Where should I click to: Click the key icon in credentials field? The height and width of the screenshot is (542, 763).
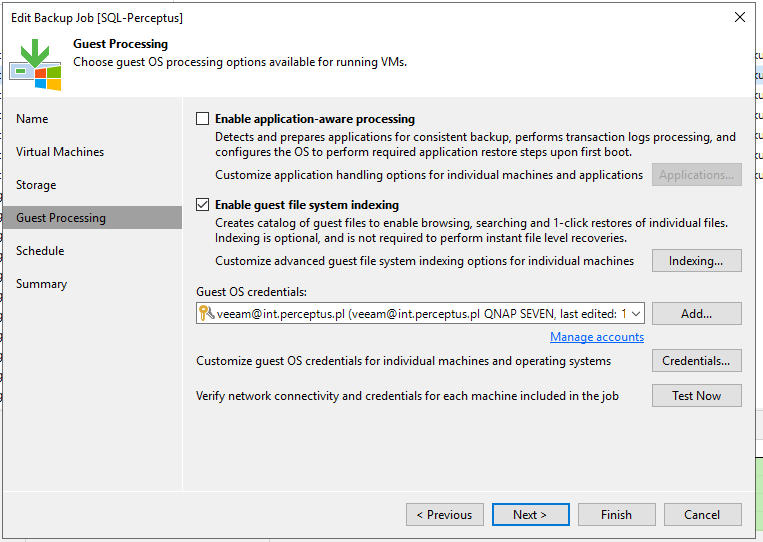[x=206, y=313]
